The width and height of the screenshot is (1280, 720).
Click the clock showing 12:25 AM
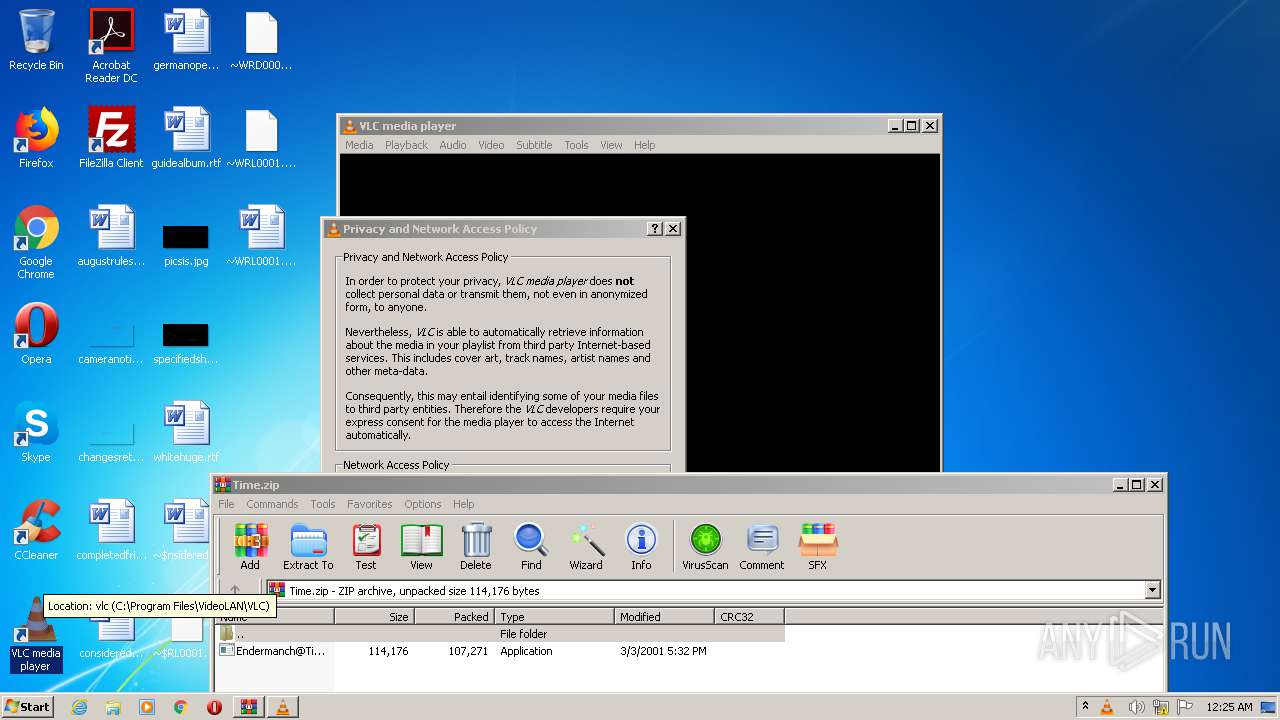(x=1229, y=707)
